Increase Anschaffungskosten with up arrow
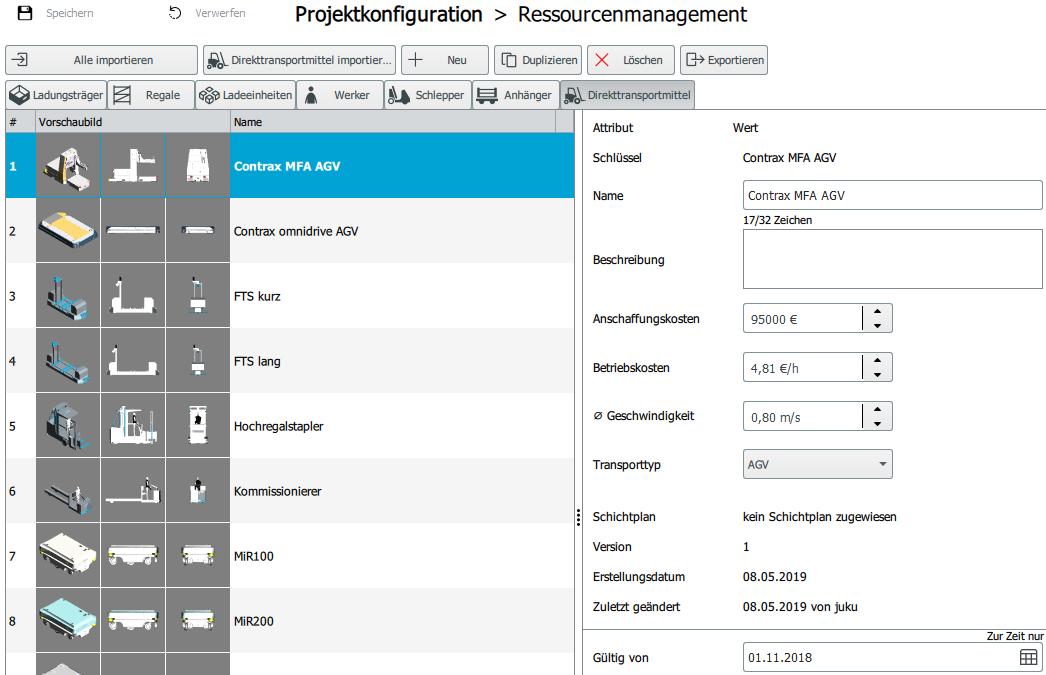This screenshot has width=1046, height=675. (x=877, y=311)
